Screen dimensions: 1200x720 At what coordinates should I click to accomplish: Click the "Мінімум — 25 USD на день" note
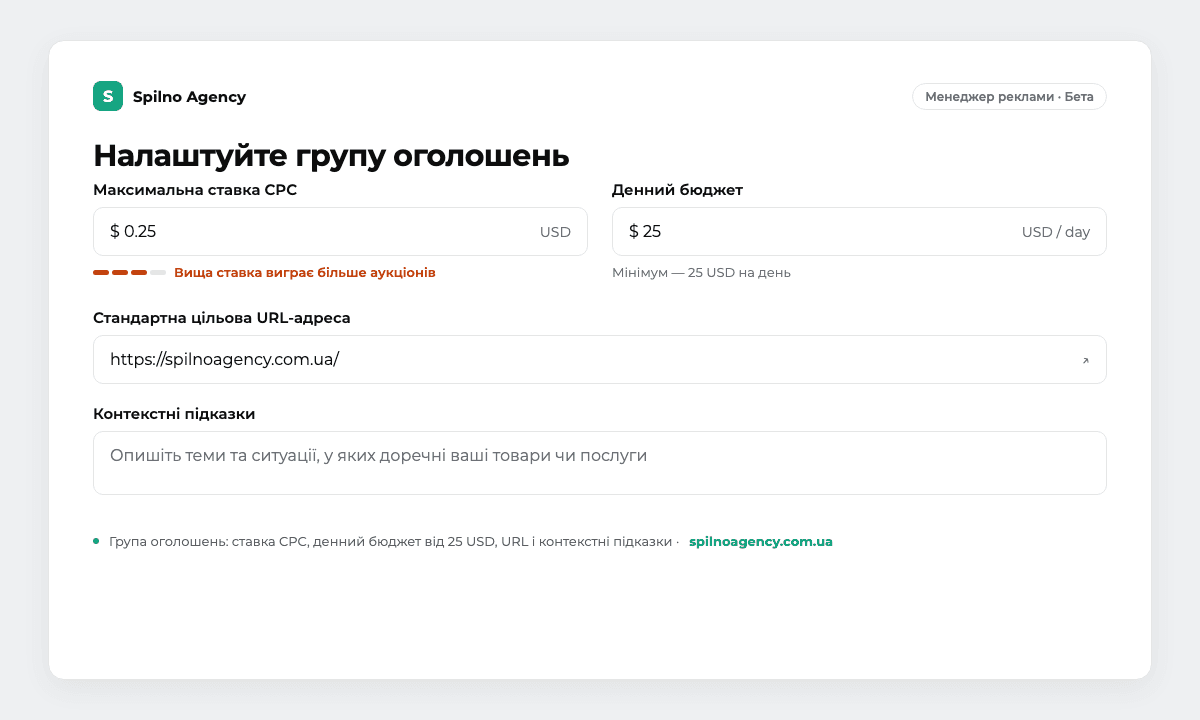click(x=701, y=272)
